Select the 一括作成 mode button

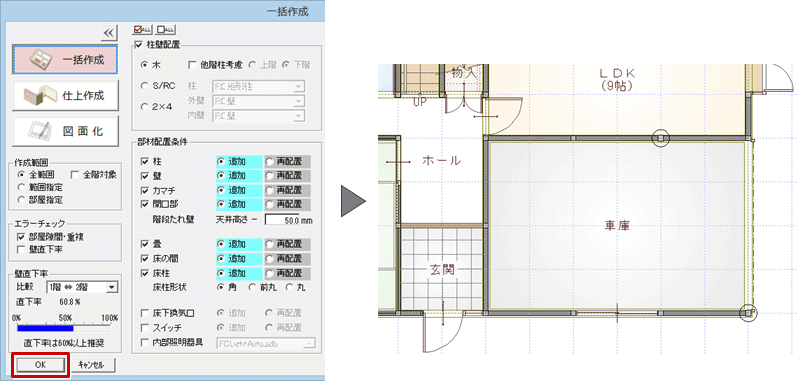[x=66, y=60]
